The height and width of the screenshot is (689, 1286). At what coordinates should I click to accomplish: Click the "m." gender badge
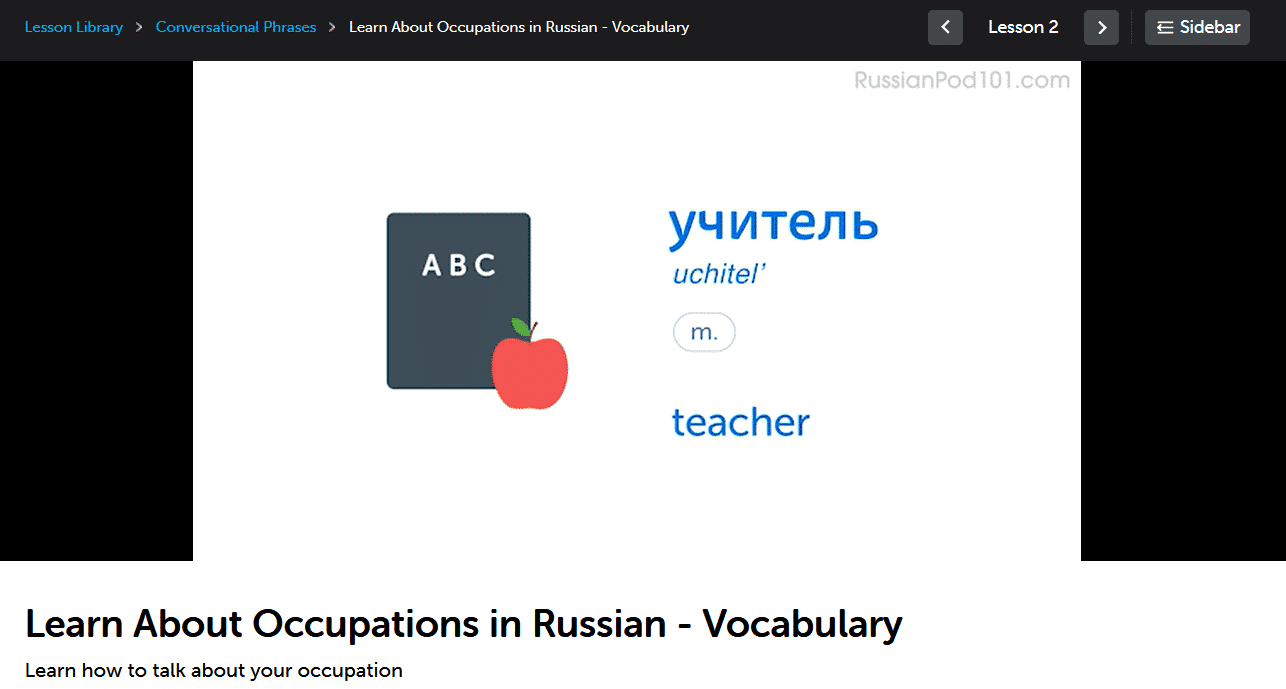704,333
